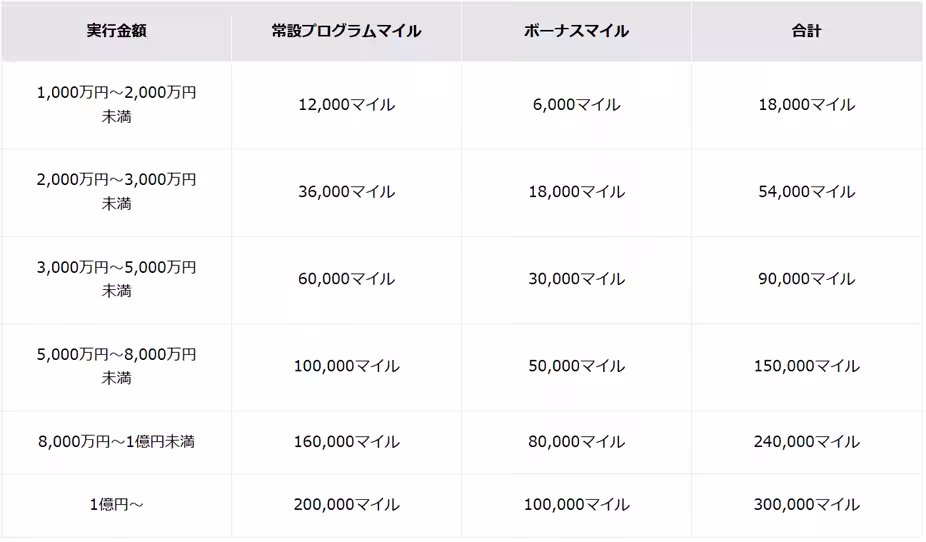Click the 1,000万円～2,000万円未満 row label
This screenshot has width=926, height=542.
pyautogui.click(x=116, y=104)
